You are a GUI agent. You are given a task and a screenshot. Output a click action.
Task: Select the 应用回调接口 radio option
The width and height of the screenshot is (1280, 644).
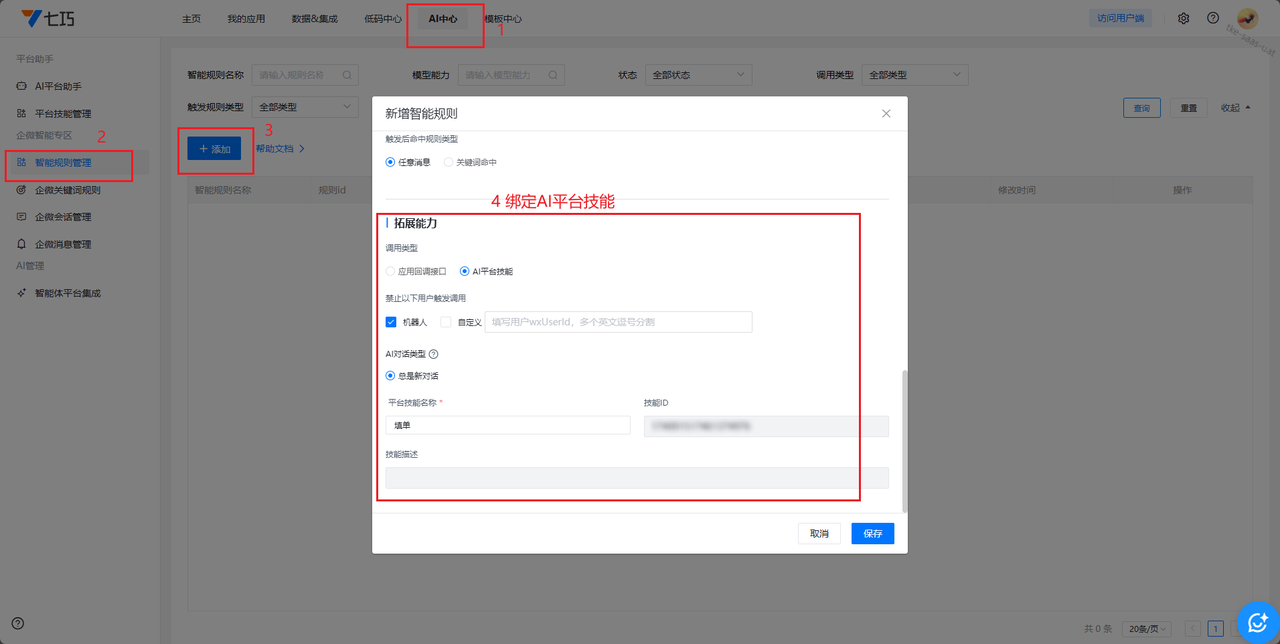(x=391, y=271)
